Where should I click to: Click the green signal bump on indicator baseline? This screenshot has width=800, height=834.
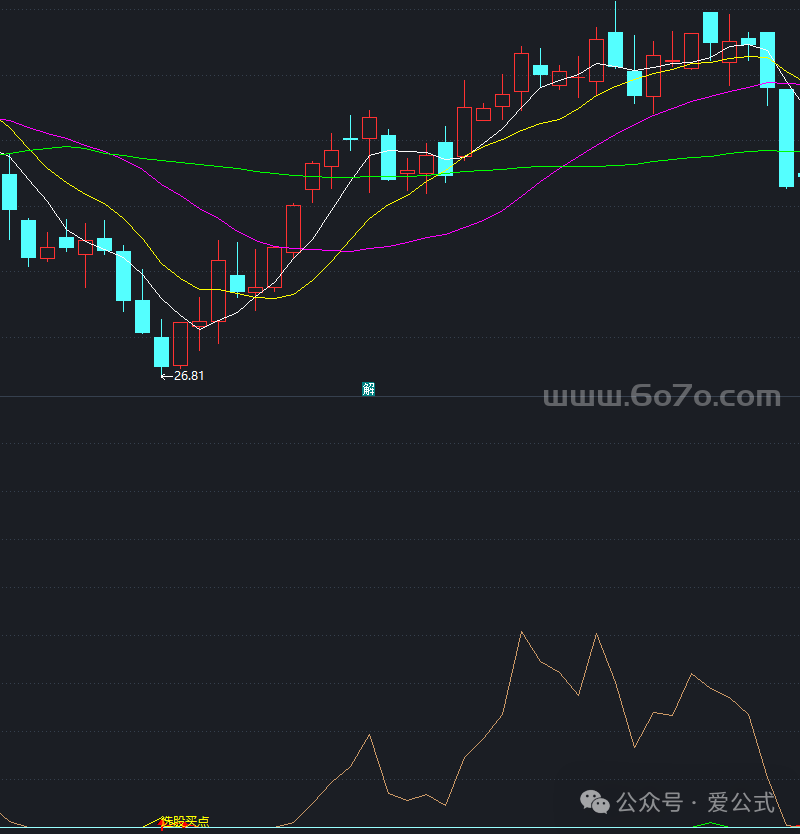point(711,824)
